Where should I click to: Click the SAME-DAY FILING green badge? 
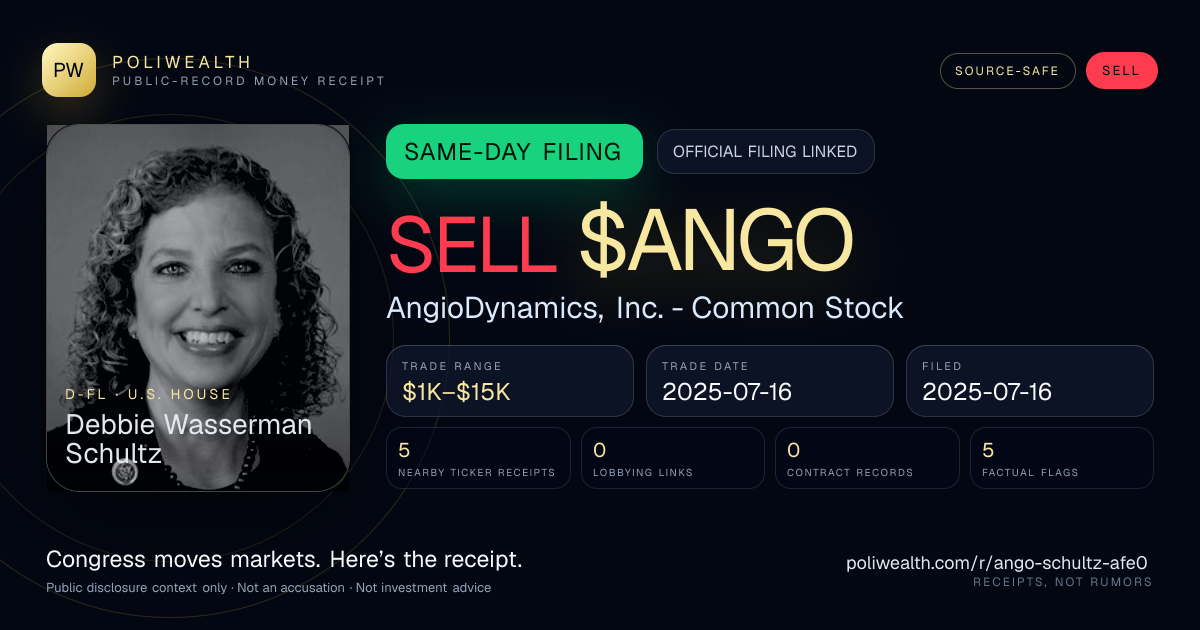click(514, 152)
